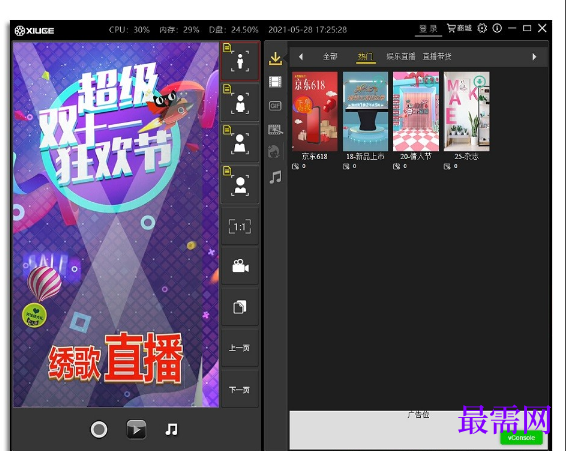The height and width of the screenshot is (451, 570).
Task: Open the video camera settings icon
Action: (x=240, y=267)
